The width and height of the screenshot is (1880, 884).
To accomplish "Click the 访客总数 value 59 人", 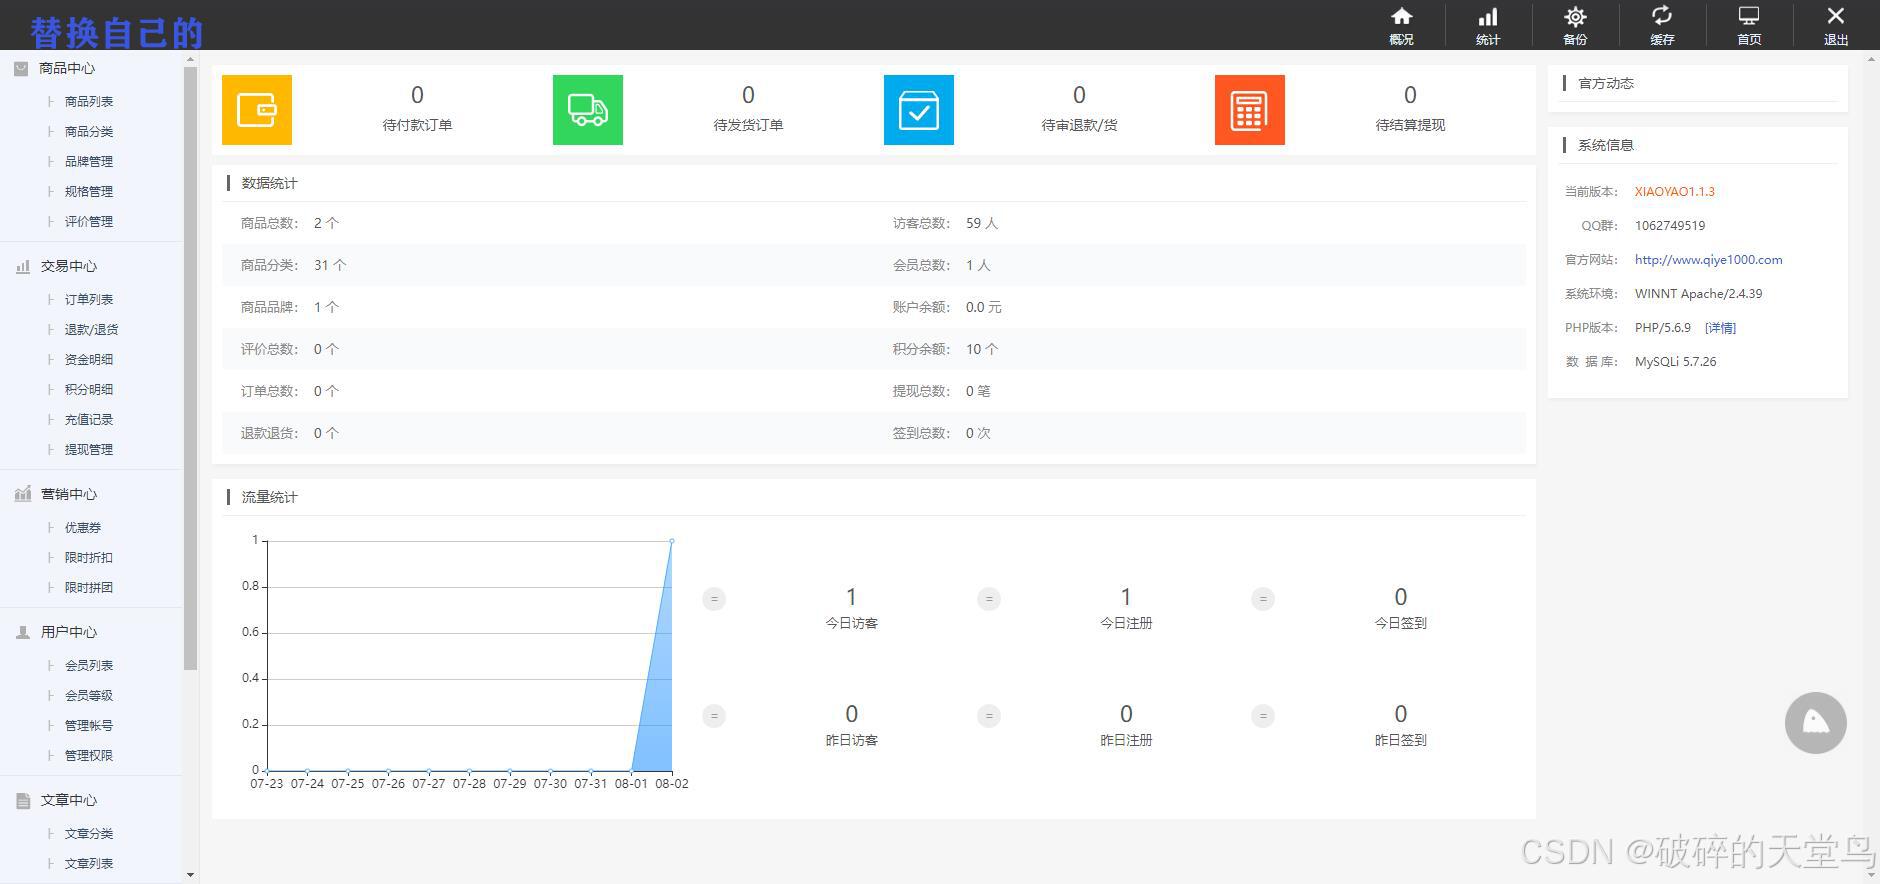I will (981, 223).
